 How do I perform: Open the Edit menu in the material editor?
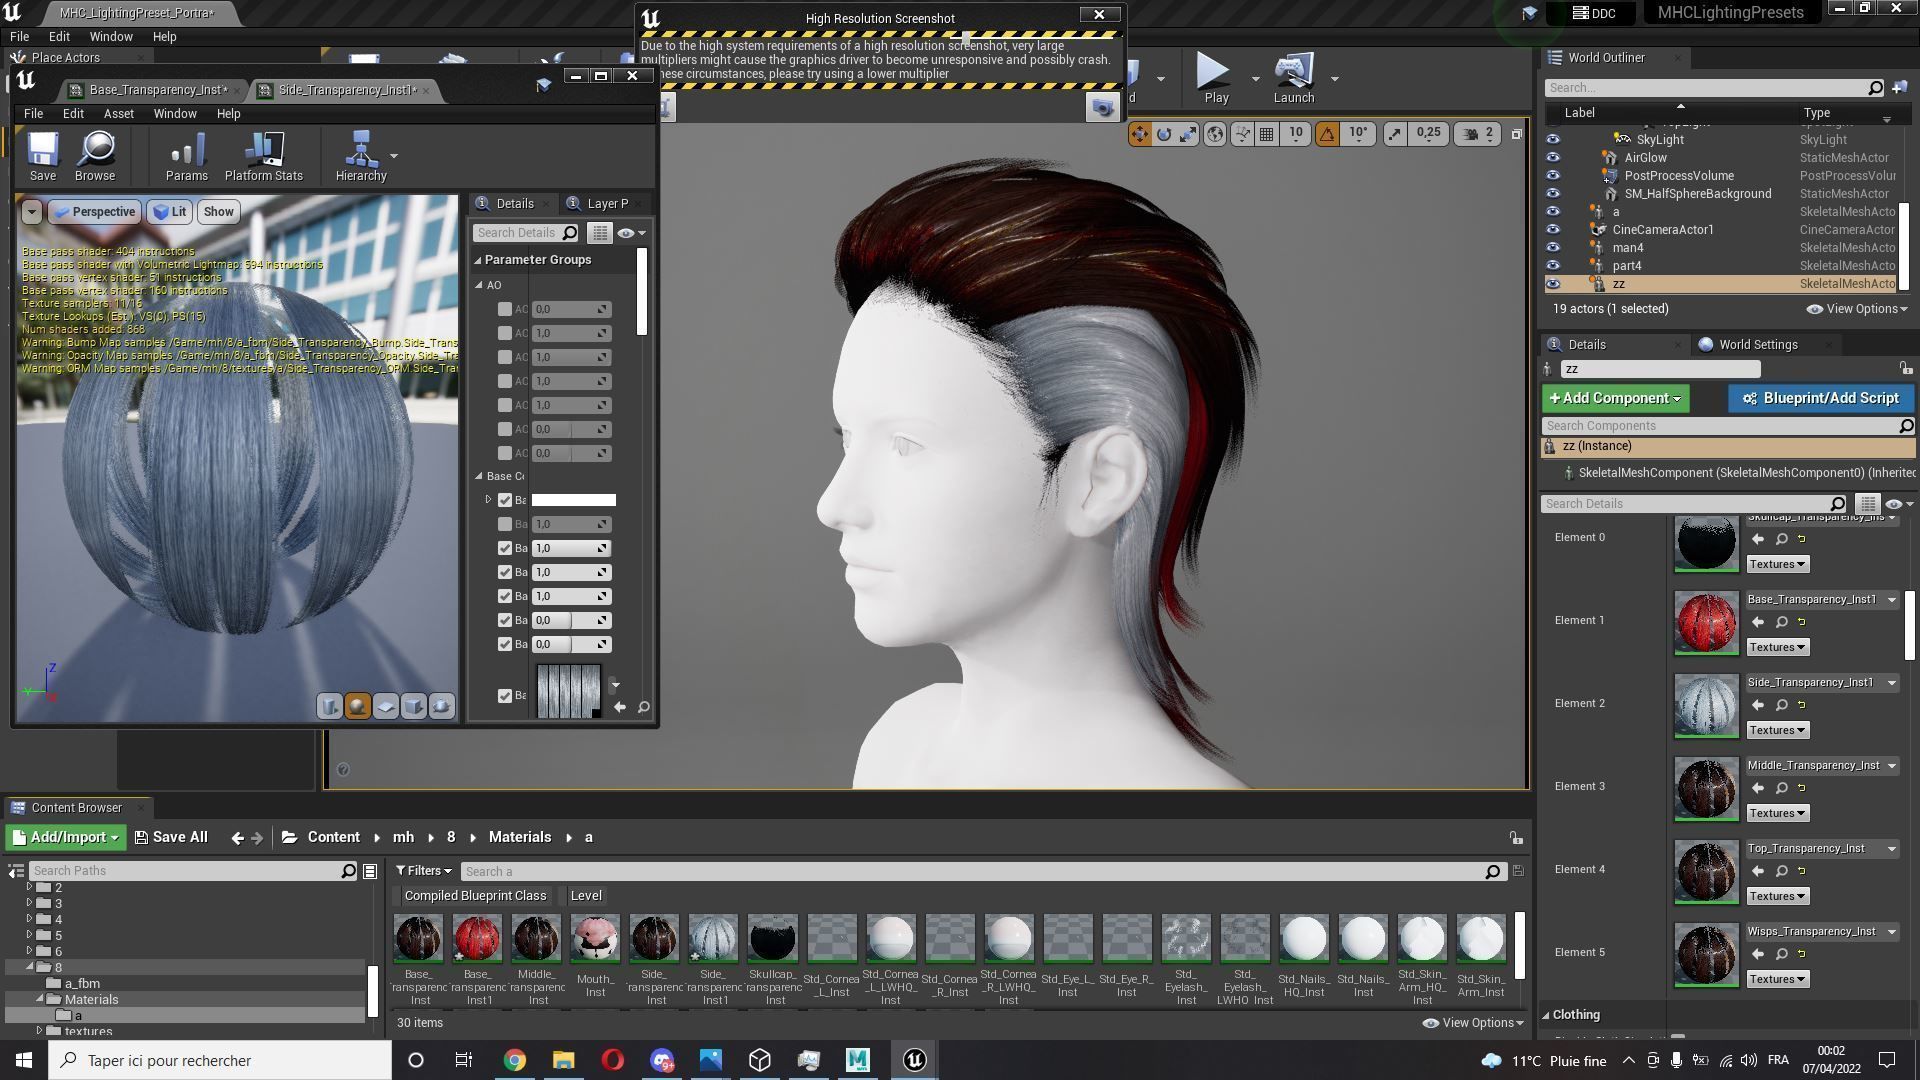coord(73,114)
